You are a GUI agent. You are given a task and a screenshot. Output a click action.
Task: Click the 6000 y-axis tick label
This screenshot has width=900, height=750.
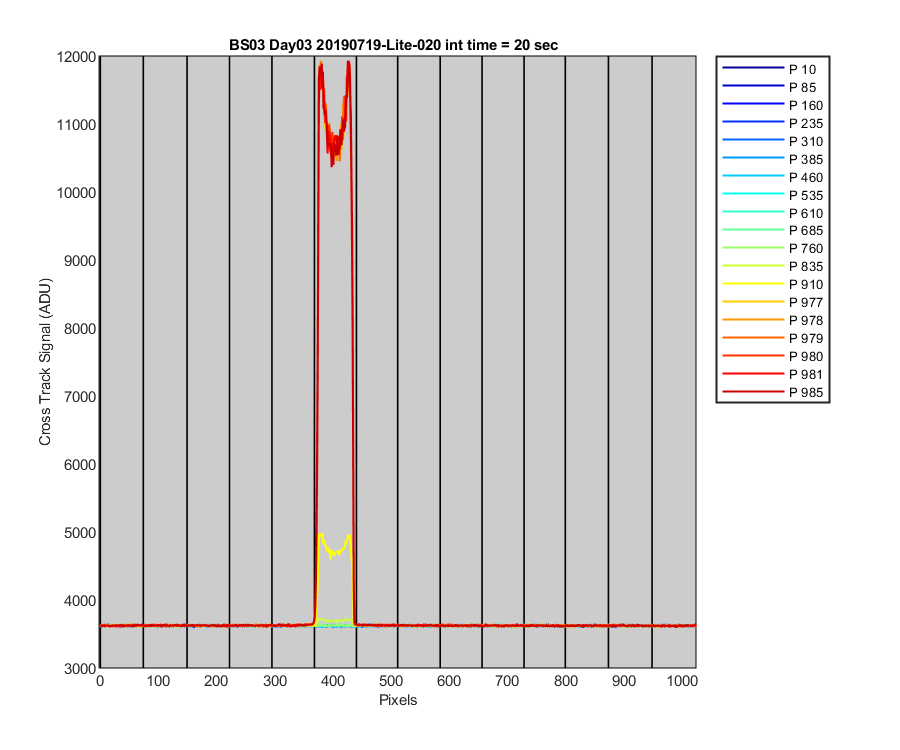(80, 465)
